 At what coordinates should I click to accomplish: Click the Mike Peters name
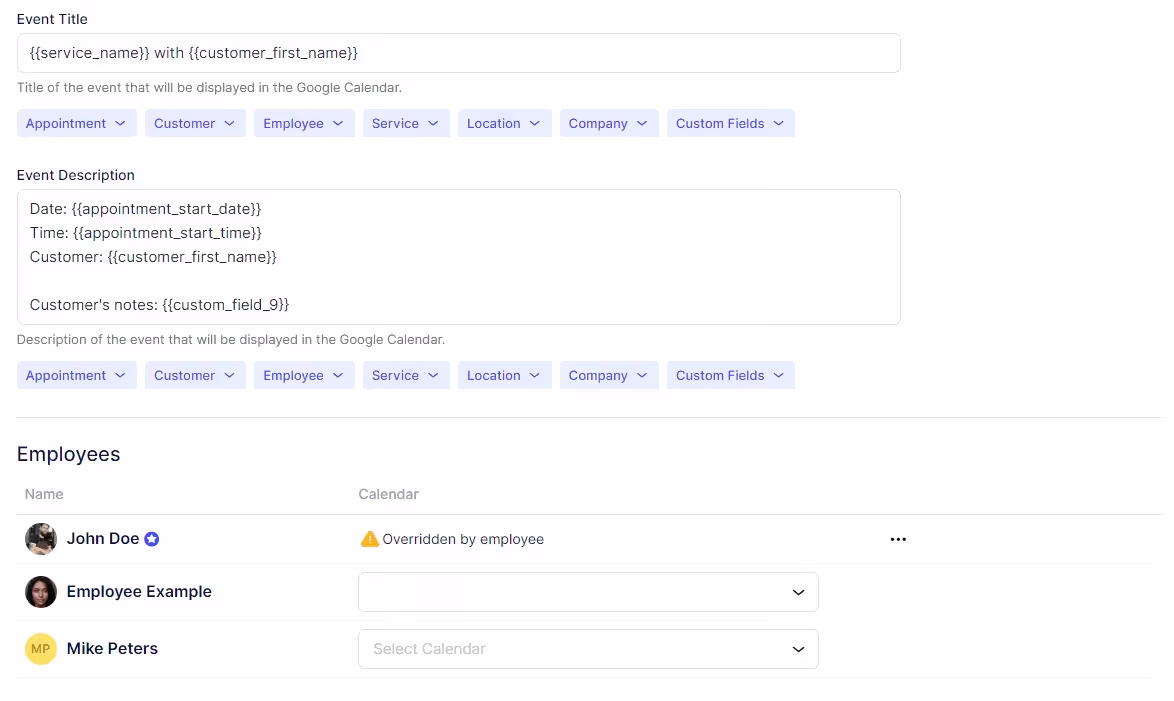click(112, 649)
